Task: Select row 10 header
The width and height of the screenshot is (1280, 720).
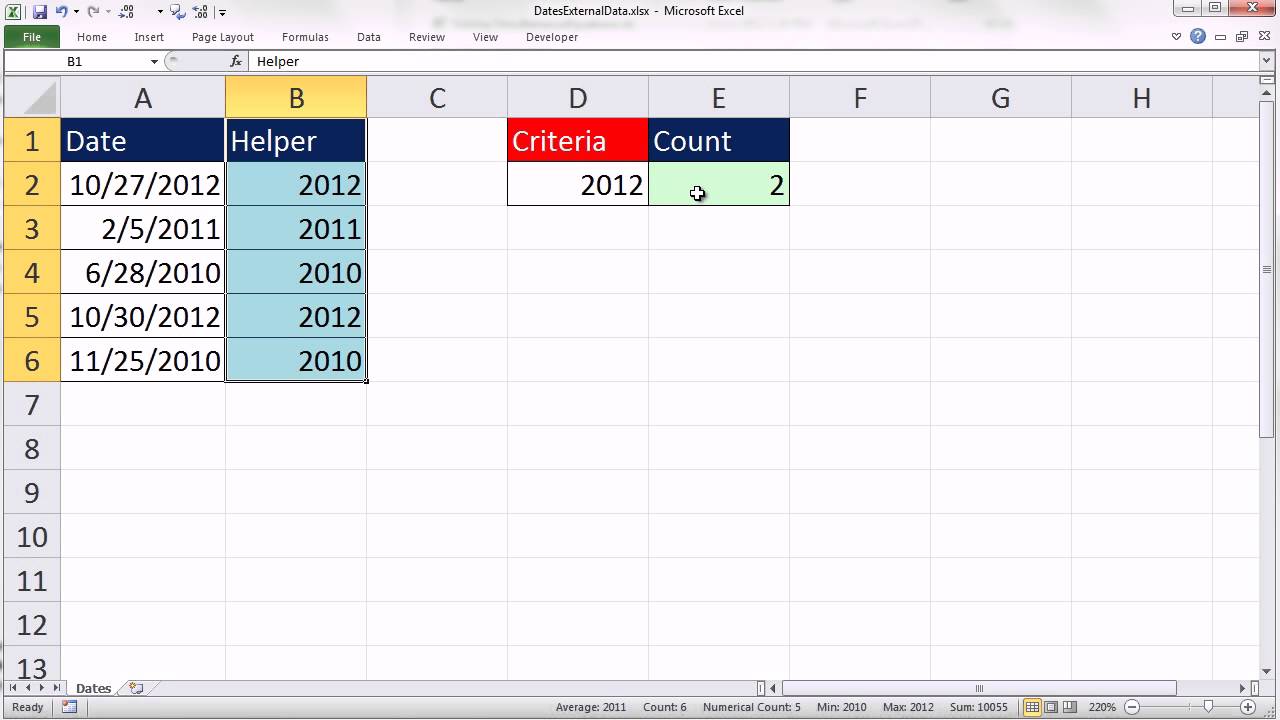Action: (x=32, y=537)
